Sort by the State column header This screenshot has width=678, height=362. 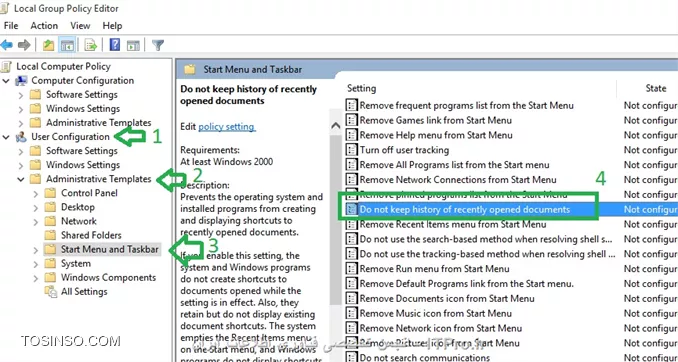(656, 88)
